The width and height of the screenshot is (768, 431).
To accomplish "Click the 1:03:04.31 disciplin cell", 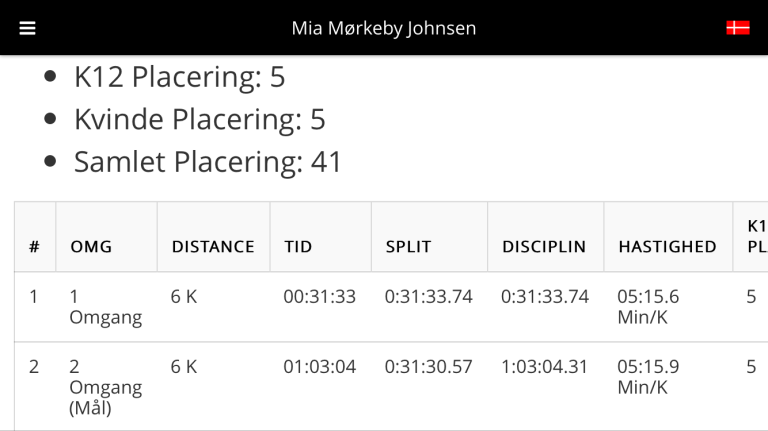I will (545, 367).
